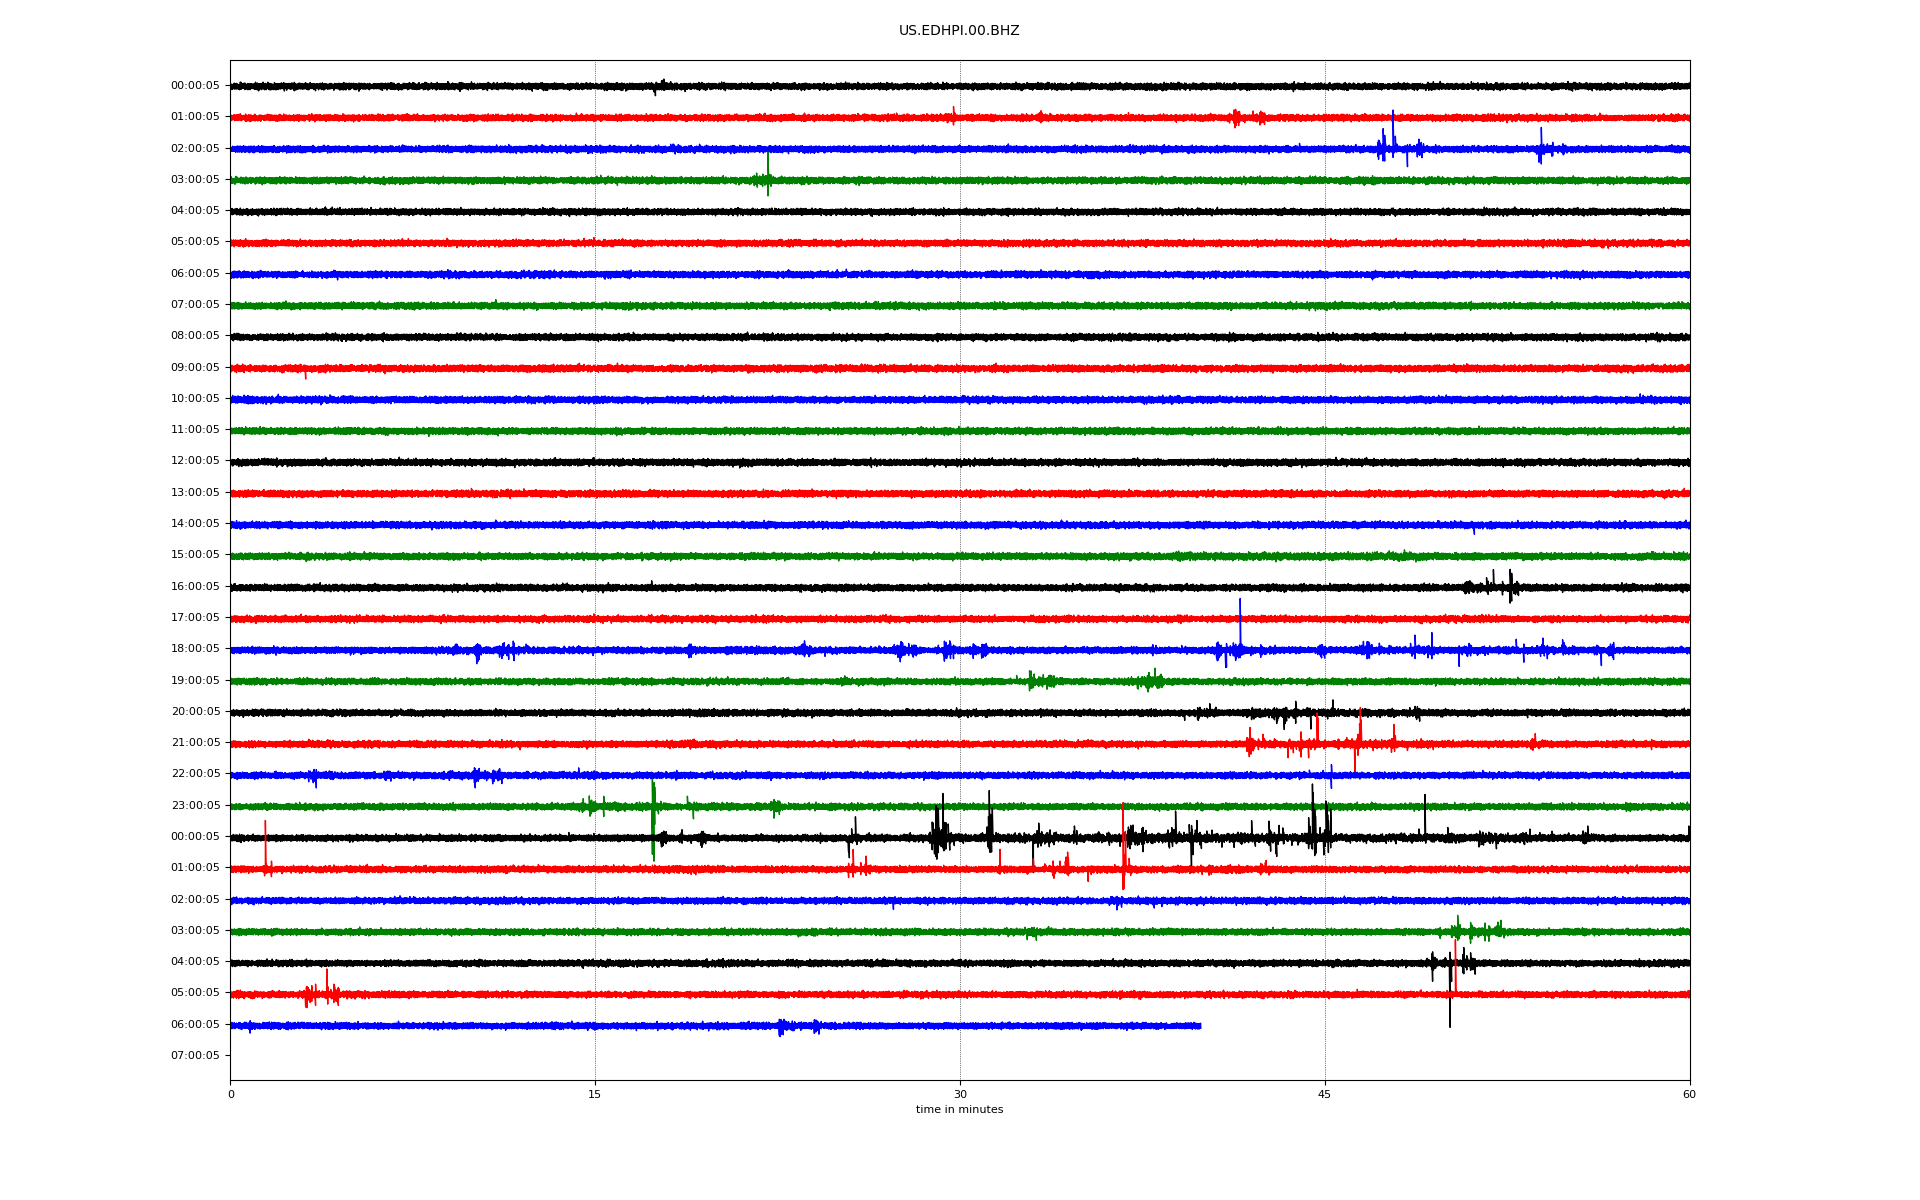This screenshot has width=1920, height=1200.
Task: Click the 0 tick on time axis
Action: (x=231, y=1094)
